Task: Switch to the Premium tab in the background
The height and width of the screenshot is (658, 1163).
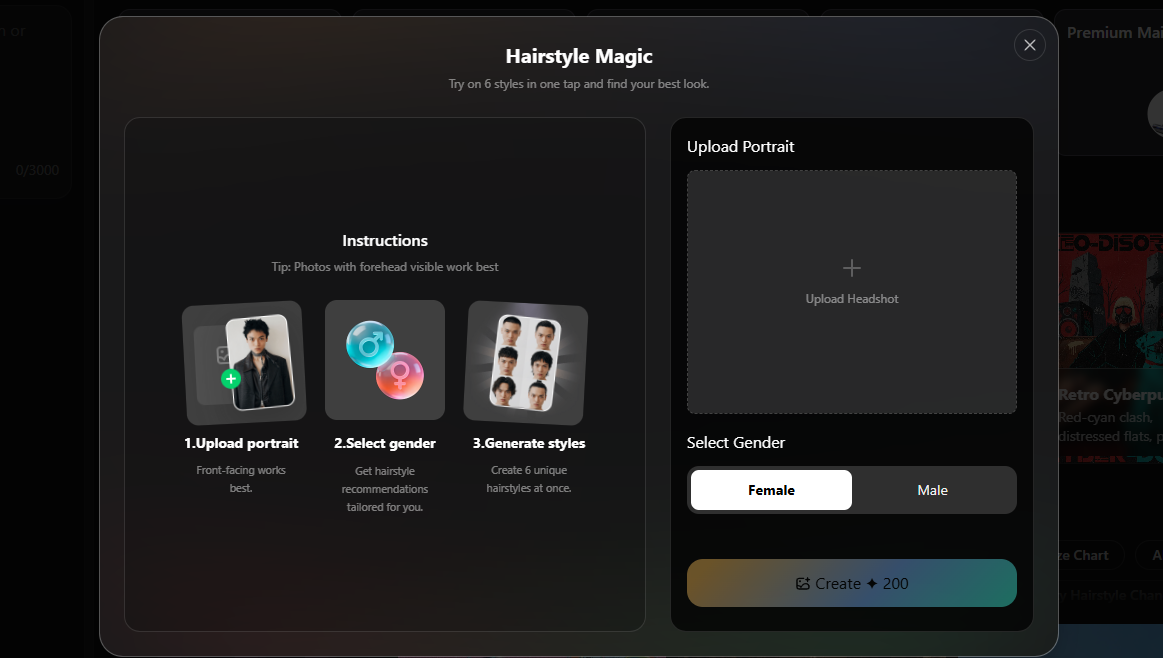Action: coord(1112,33)
